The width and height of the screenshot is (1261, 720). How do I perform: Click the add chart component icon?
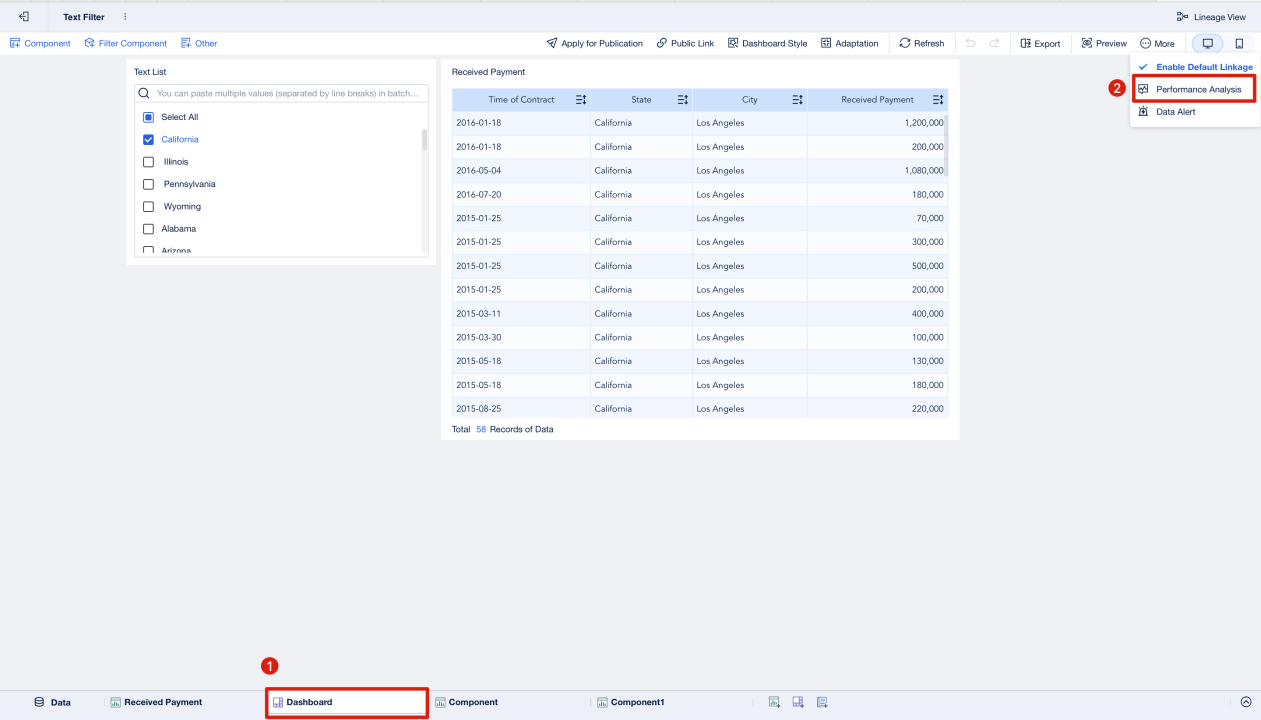774,701
